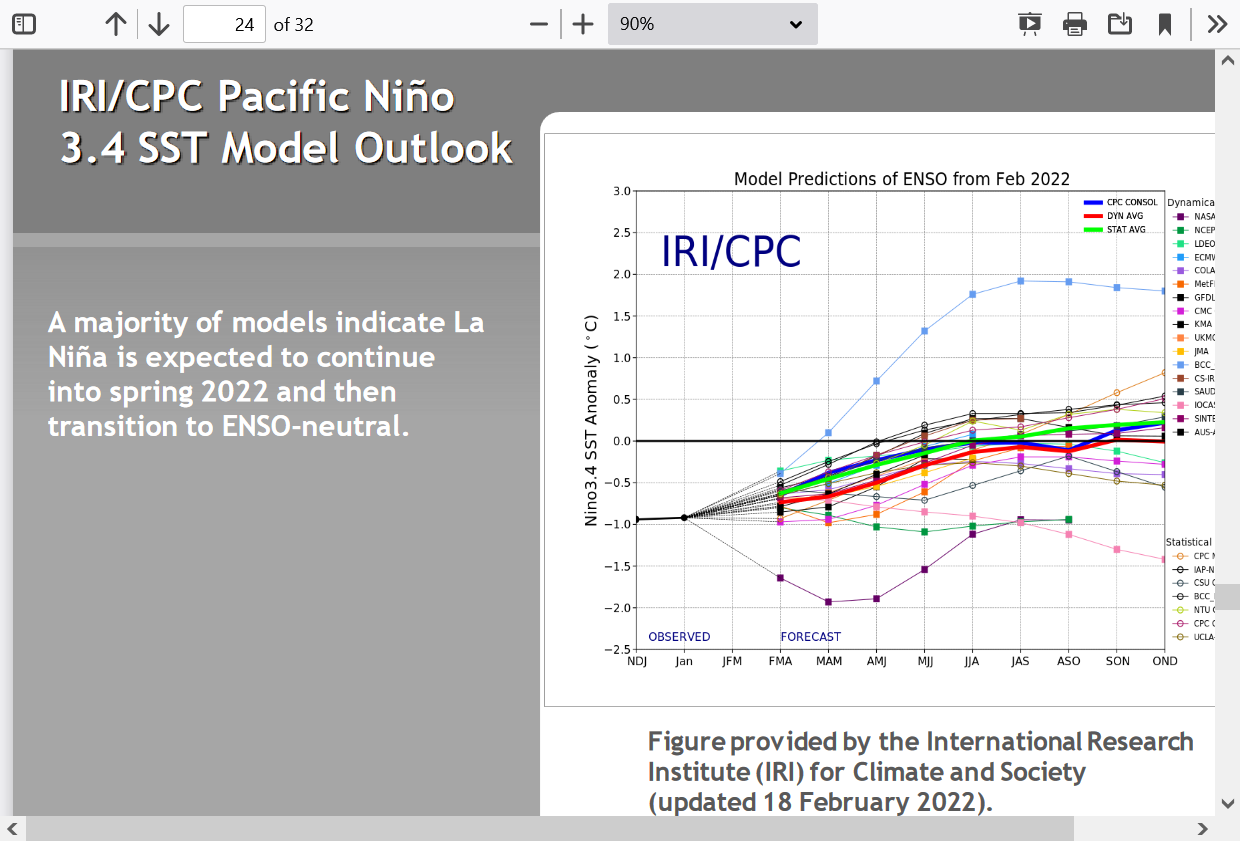Toggle the PDF sidebar panel
Image resolution: width=1240 pixels, height=841 pixels.
click(x=24, y=24)
